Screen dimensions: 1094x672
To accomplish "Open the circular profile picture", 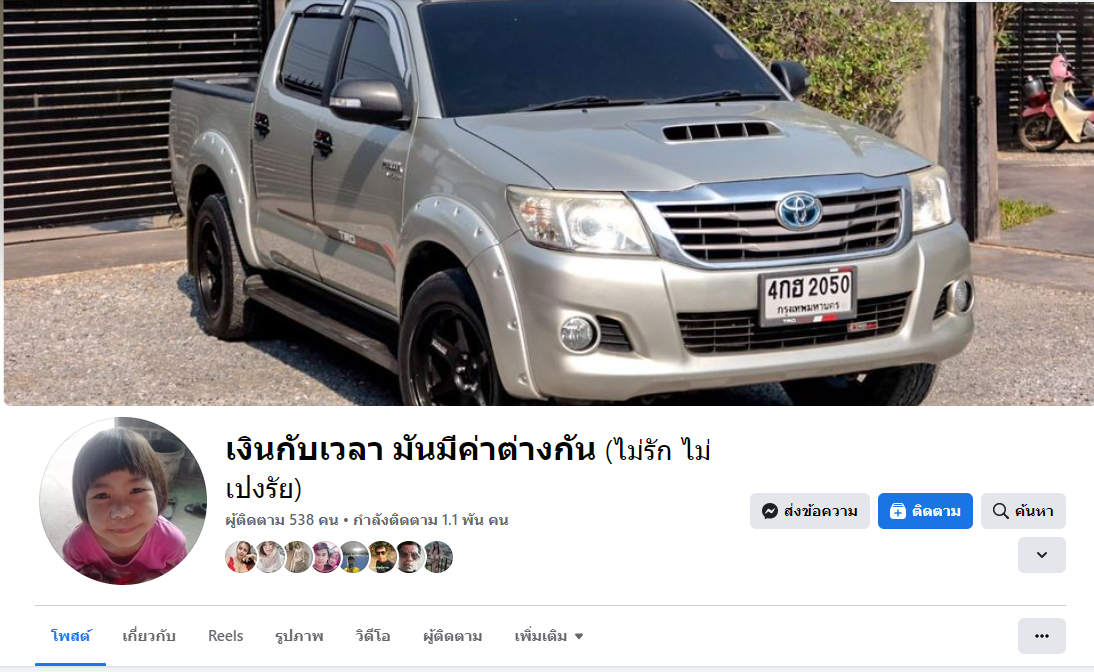I will coord(123,501).
